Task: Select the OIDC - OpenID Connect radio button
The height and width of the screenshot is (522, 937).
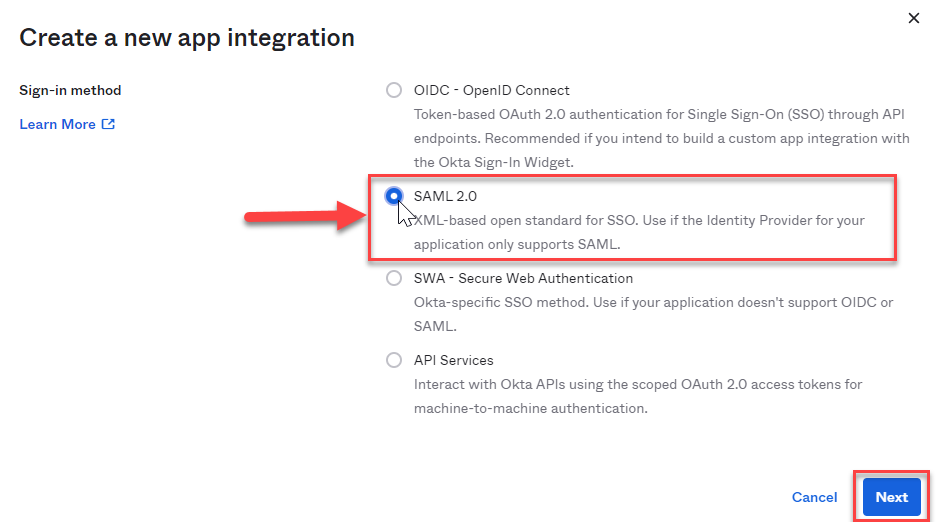Action: tap(394, 90)
